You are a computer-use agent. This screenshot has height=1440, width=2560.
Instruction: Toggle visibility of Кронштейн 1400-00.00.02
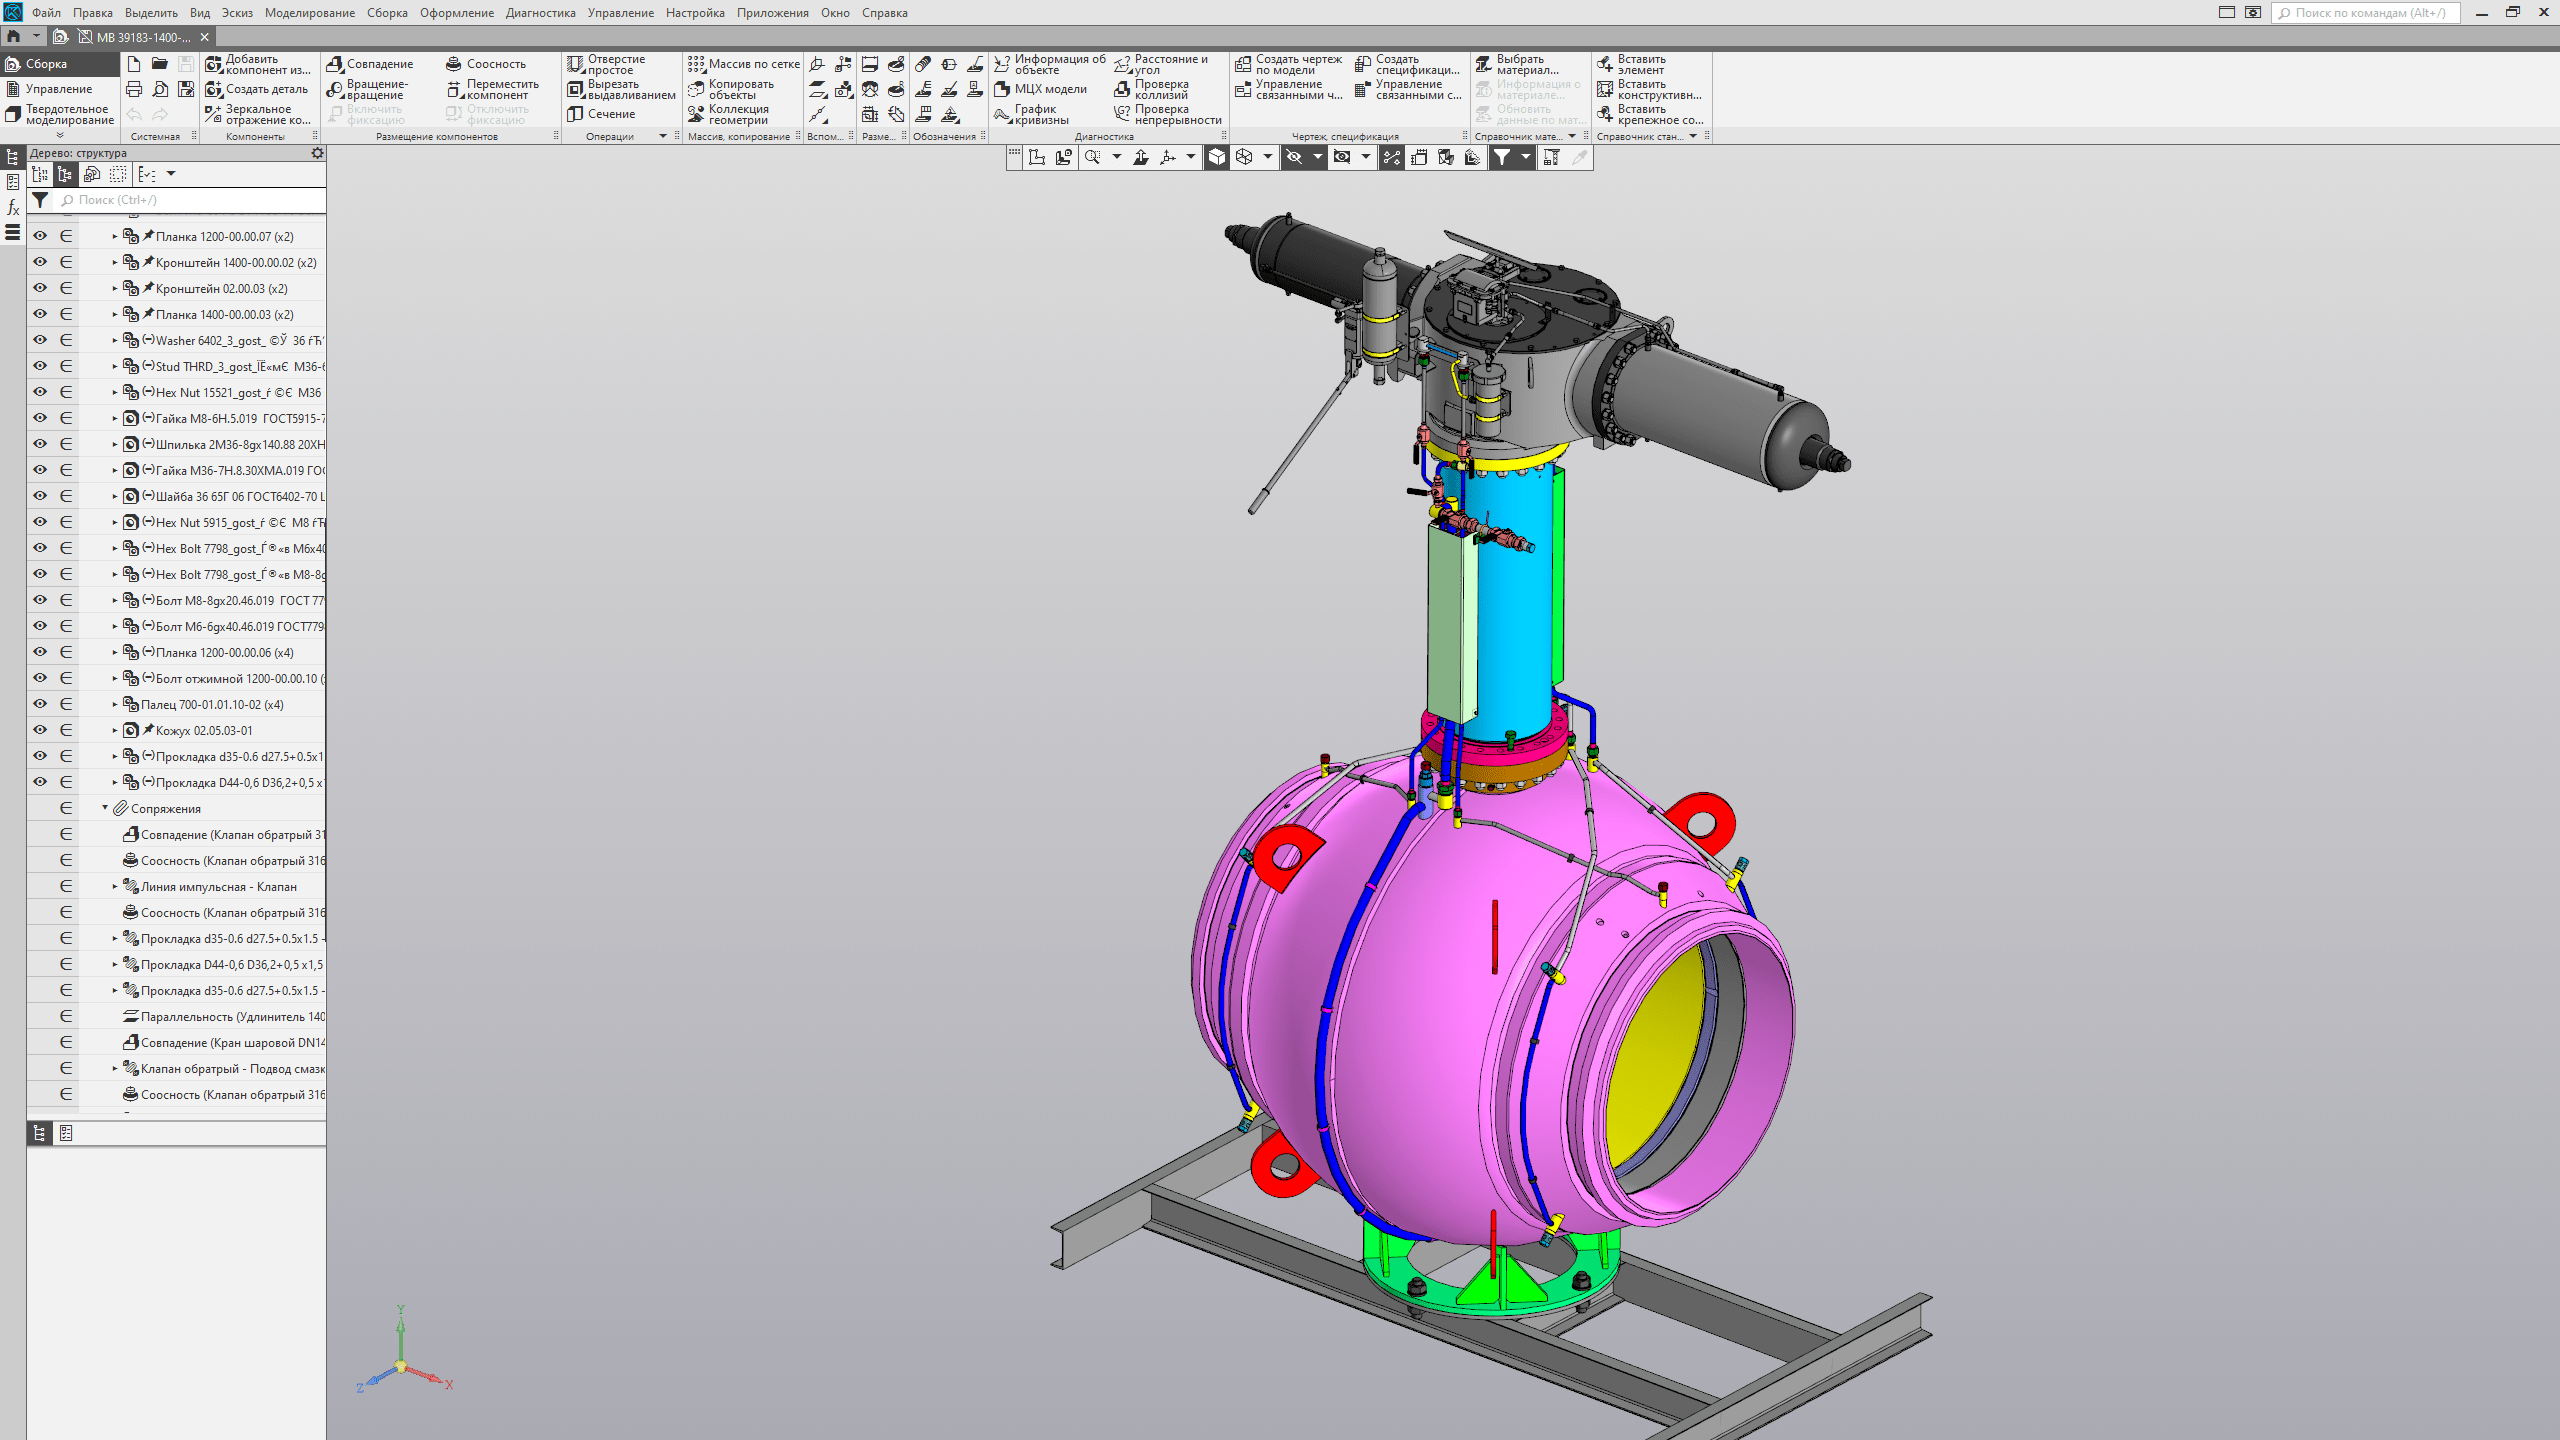40,262
